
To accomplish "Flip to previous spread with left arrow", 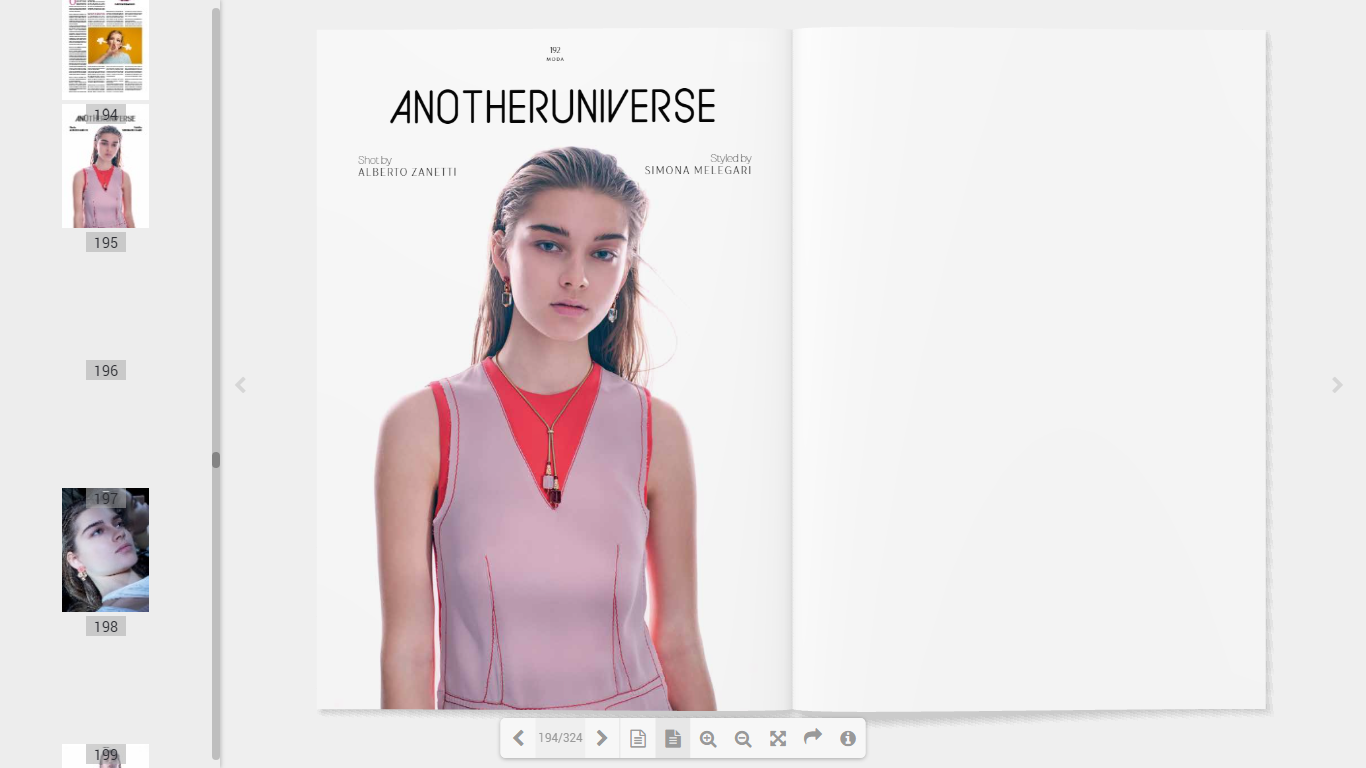I will tap(240, 385).
